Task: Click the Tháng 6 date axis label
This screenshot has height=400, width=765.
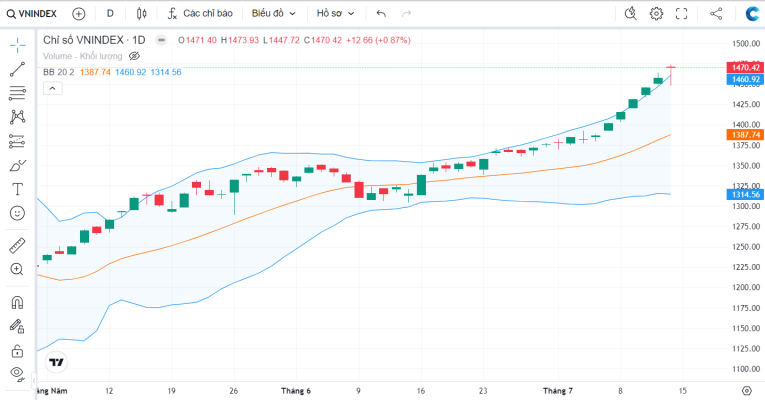Action: tap(296, 391)
